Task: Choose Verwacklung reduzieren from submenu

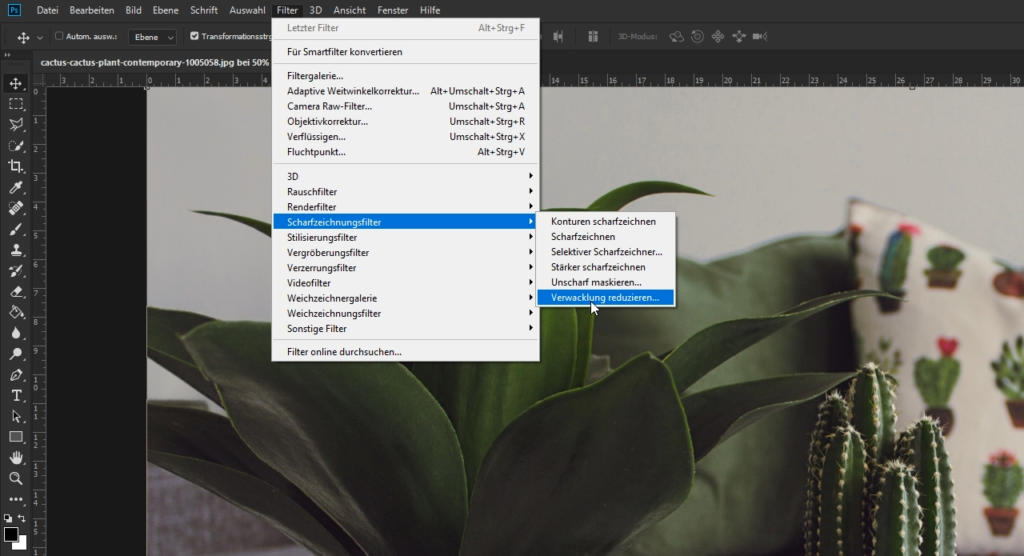Action: click(605, 297)
